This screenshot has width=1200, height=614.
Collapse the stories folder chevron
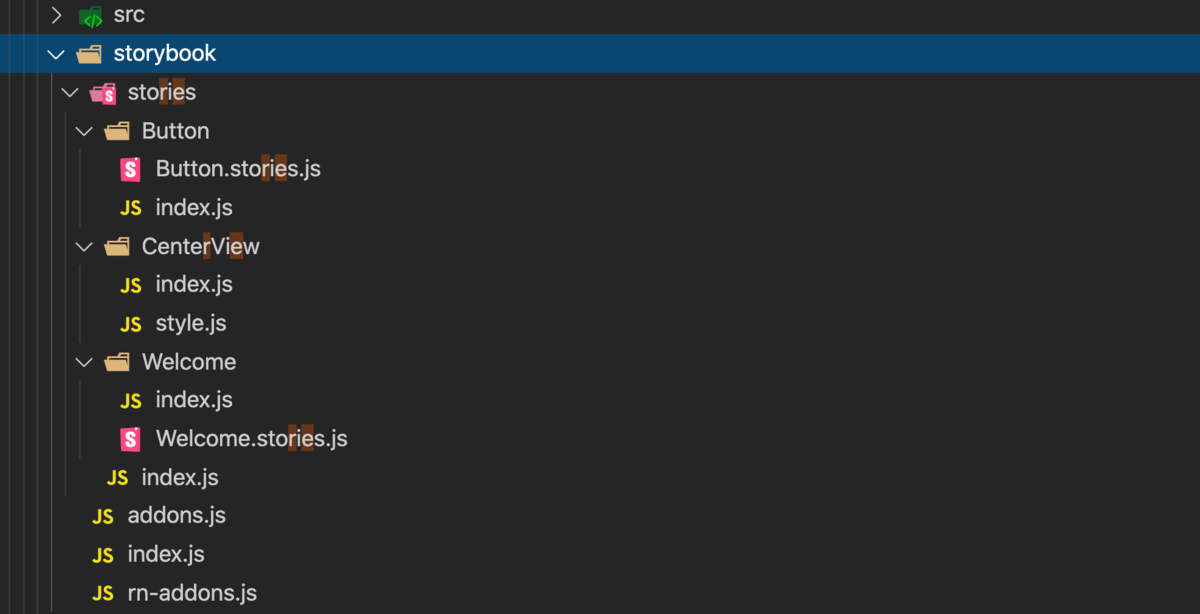tap(69, 93)
